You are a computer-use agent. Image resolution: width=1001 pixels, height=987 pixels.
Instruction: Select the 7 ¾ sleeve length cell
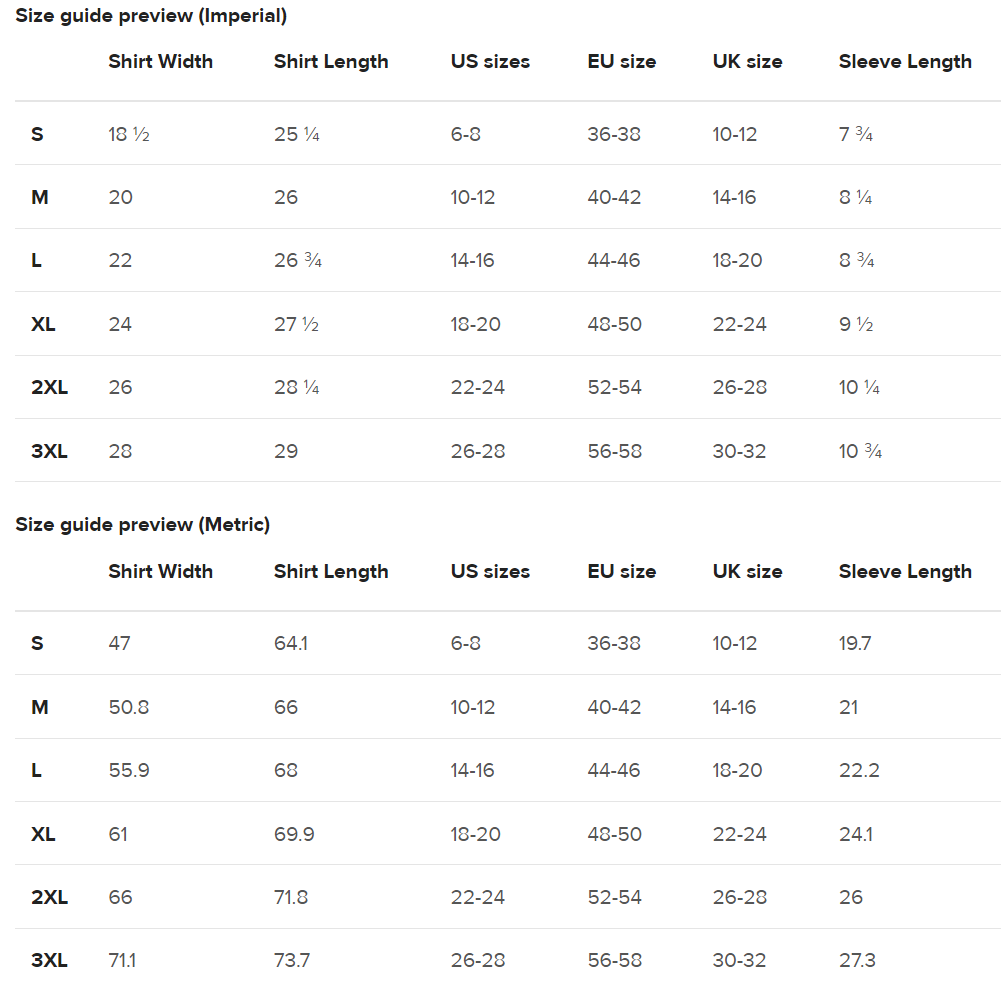(856, 134)
